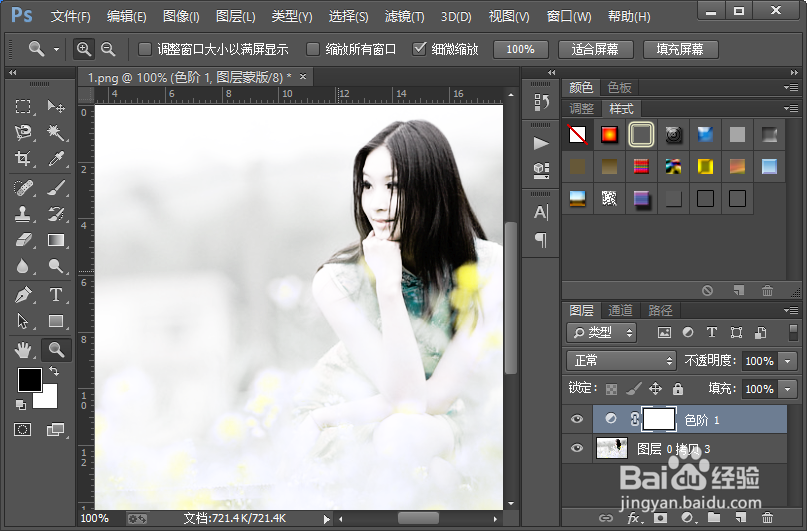Open the 文件(F) menu

point(71,16)
